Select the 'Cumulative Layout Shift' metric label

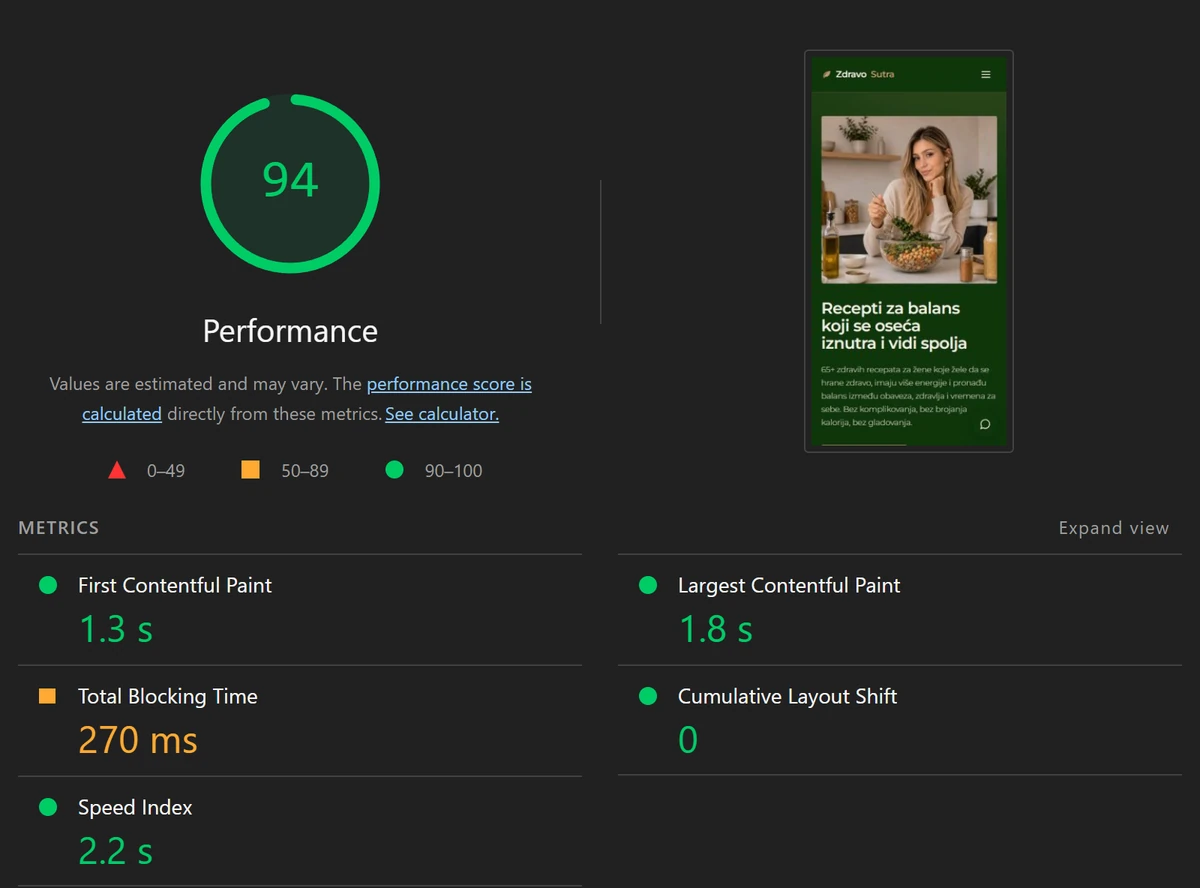coord(787,696)
